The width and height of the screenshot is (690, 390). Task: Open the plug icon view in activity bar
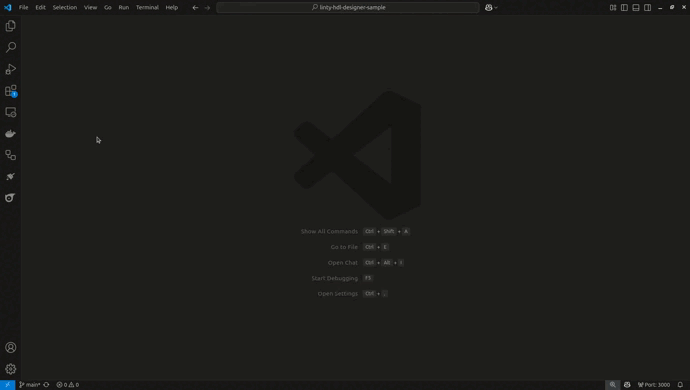11,177
